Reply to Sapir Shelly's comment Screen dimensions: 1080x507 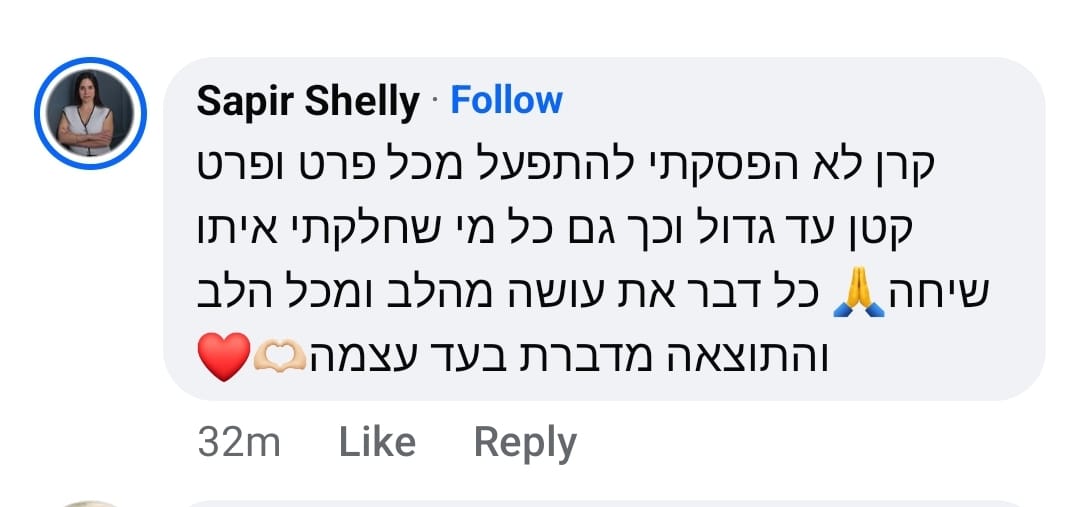tap(525, 442)
